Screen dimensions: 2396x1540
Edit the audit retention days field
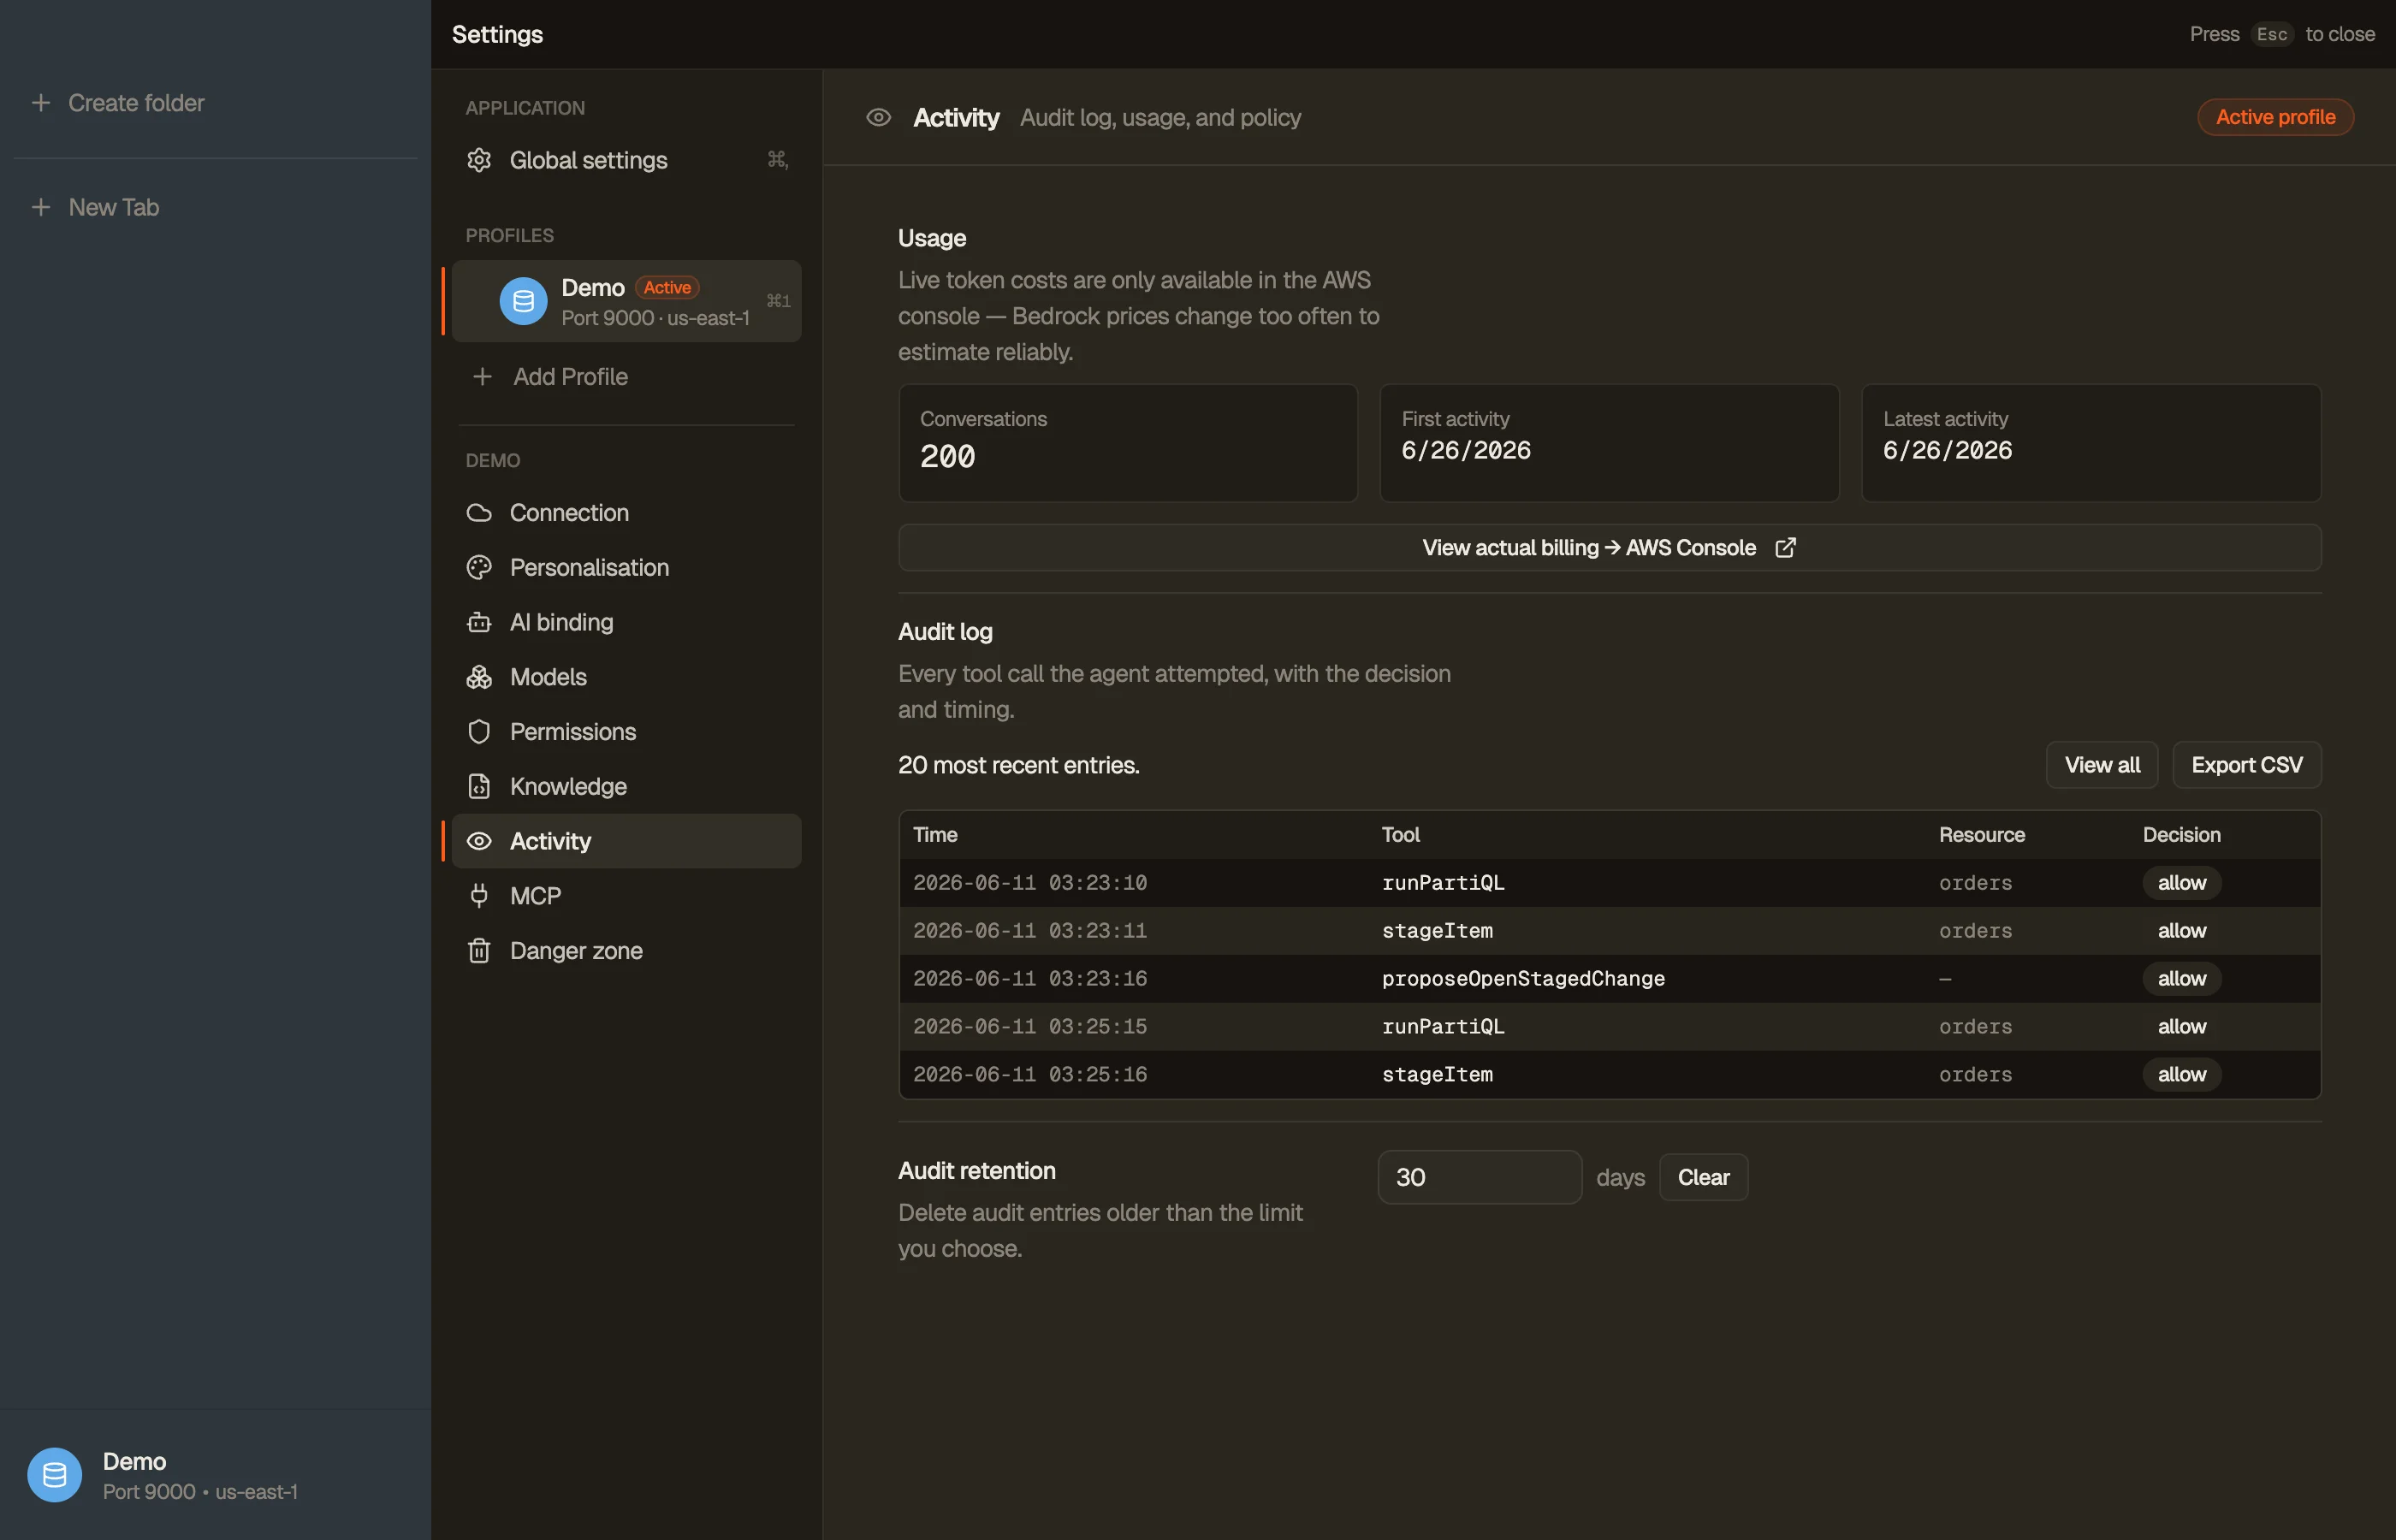coord(1479,1177)
